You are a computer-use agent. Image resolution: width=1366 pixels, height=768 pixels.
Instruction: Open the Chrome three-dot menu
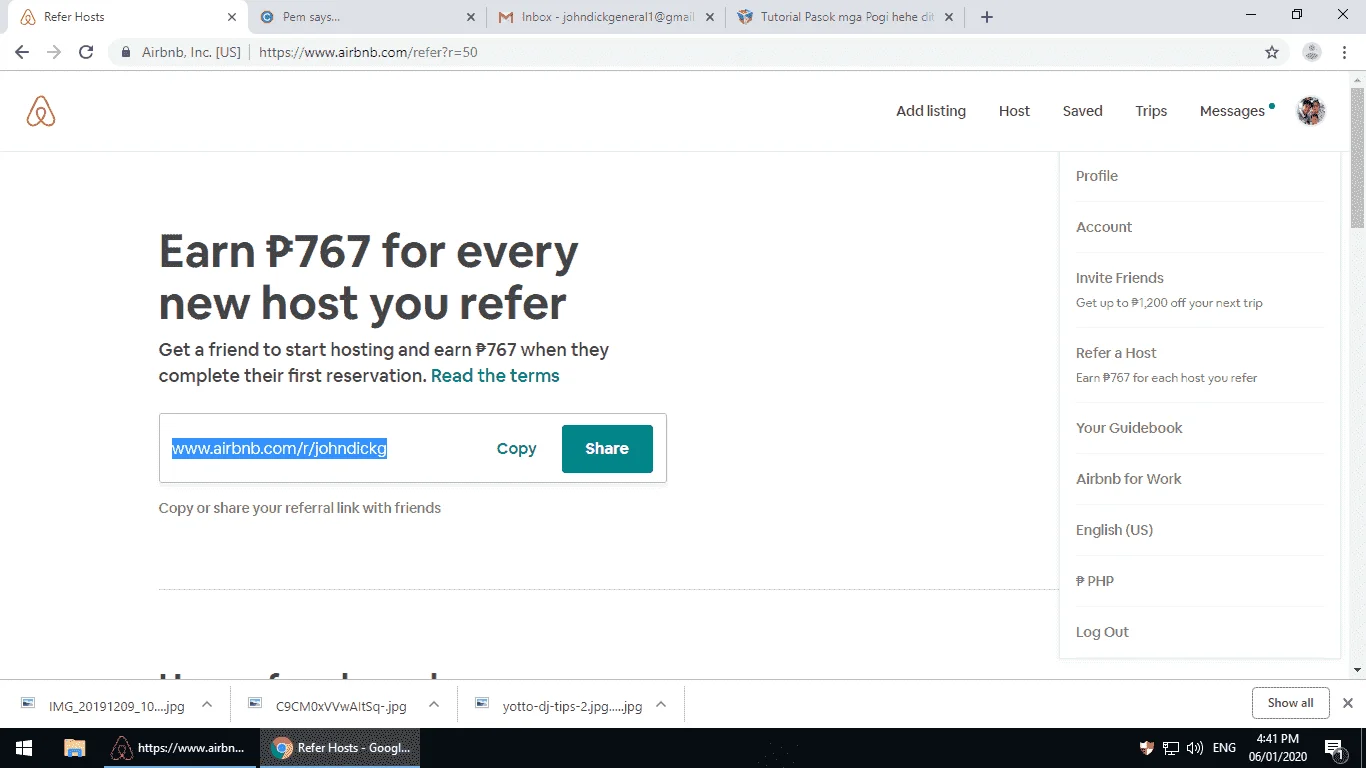tap(1344, 52)
